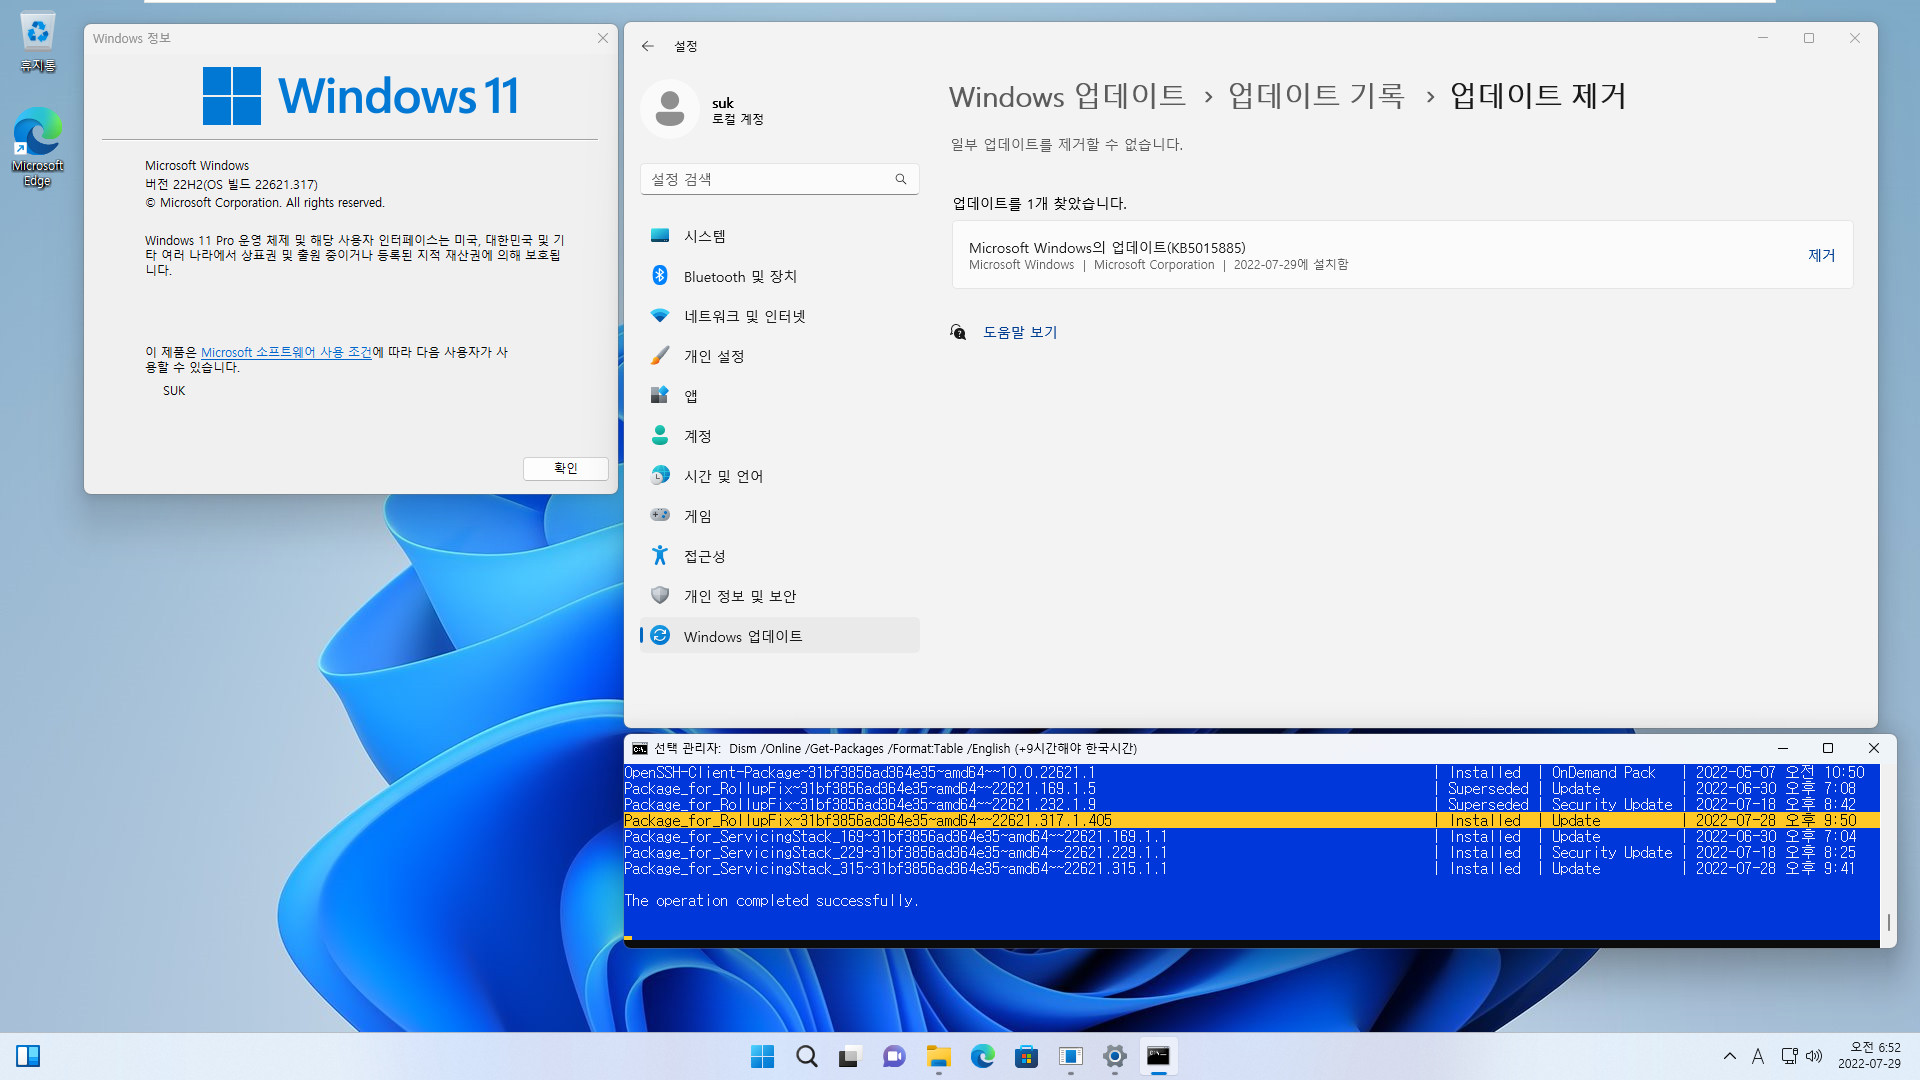Image resolution: width=1920 pixels, height=1080 pixels.
Task: Open the 게임 gaming category
Action: click(x=779, y=516)
